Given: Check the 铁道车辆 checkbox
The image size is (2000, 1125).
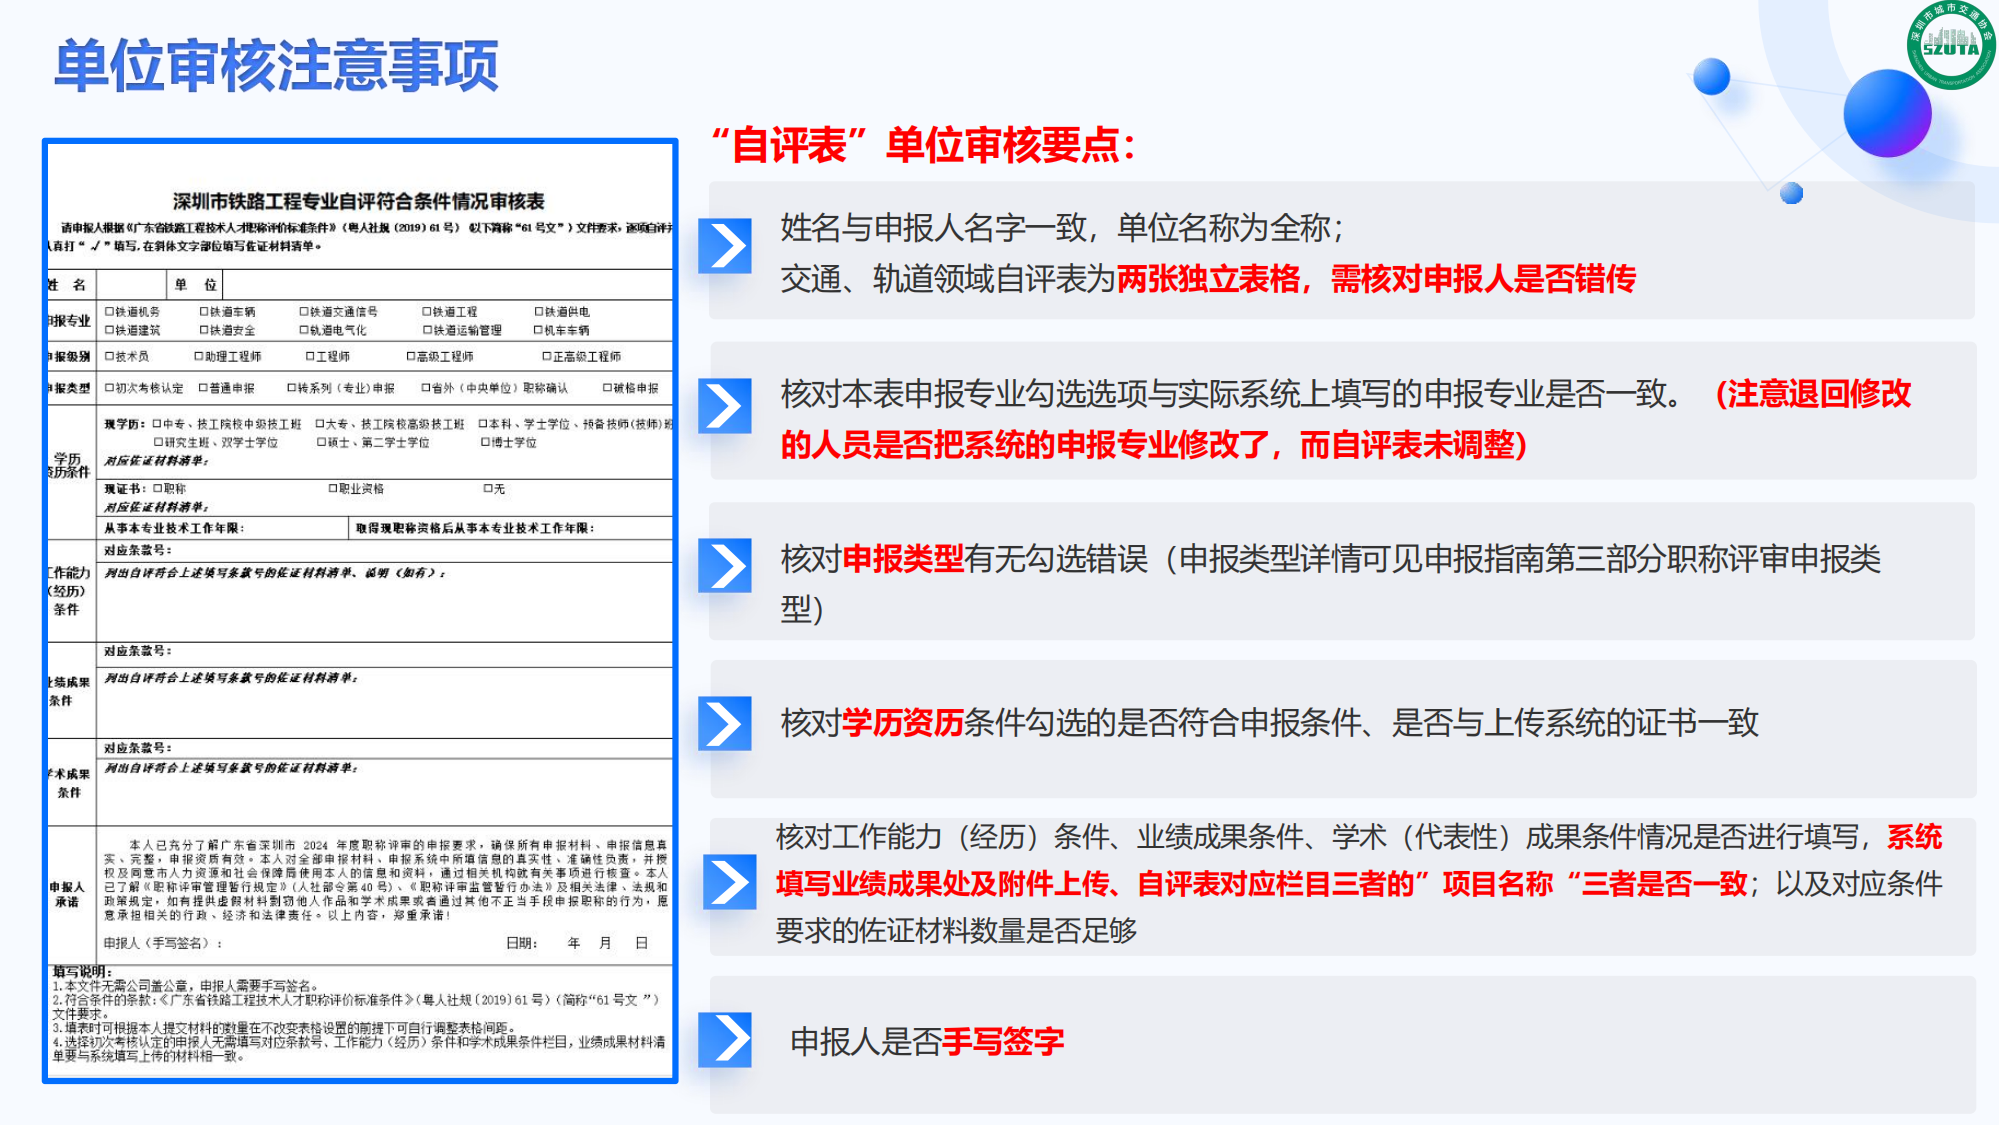Looking at the screenshot, I should [x=204, y=312].
